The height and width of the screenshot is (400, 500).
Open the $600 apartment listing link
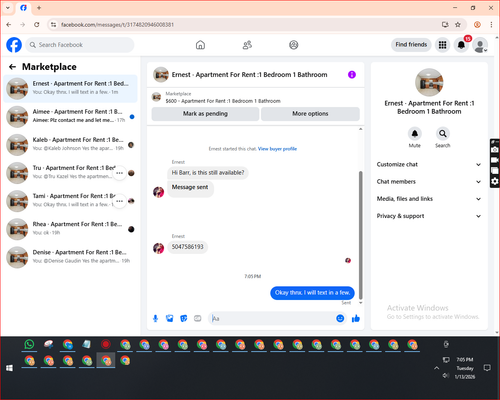click(x=223, y=101)
